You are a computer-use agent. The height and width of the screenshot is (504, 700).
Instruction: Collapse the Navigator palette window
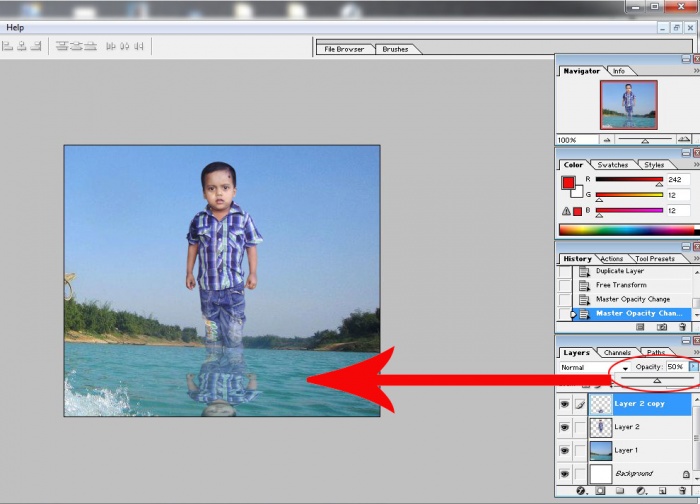pyautogui.click(x=686, y=59)
